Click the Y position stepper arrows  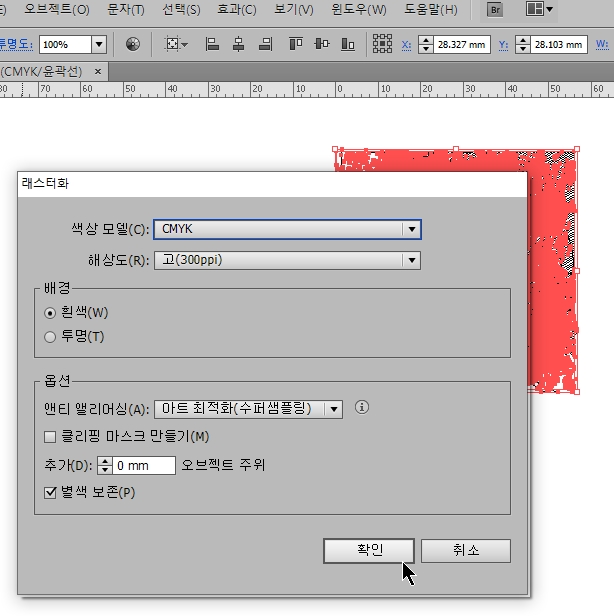[x=522, y=44]
